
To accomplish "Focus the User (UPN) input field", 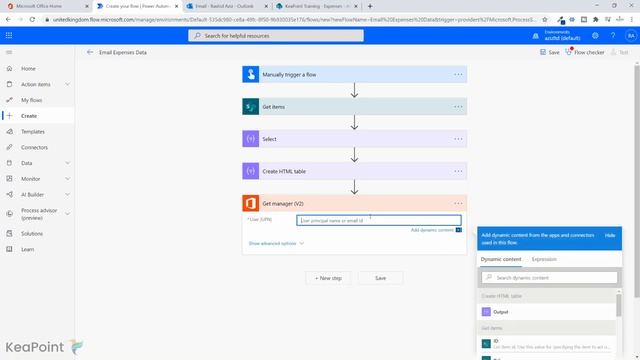I will click(x=379, y=220).
